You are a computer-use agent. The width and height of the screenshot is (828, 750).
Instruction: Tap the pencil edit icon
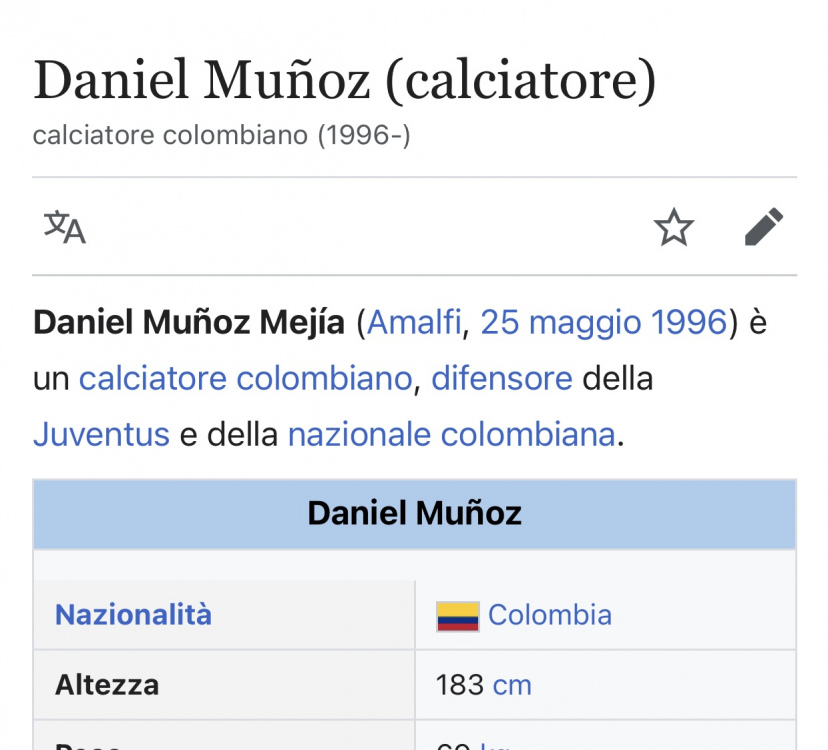click(x=764, y=227)
